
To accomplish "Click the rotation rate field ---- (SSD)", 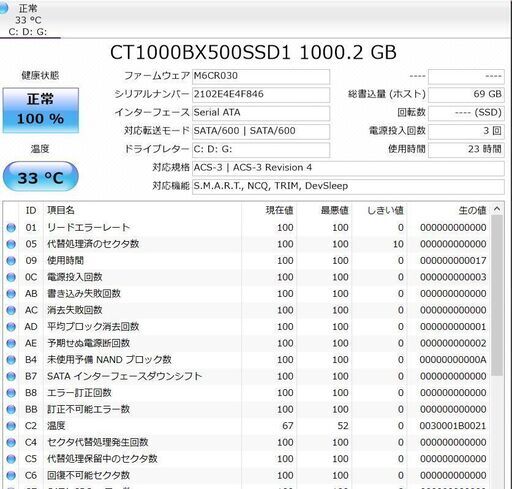I will click(x=466, y=113).
